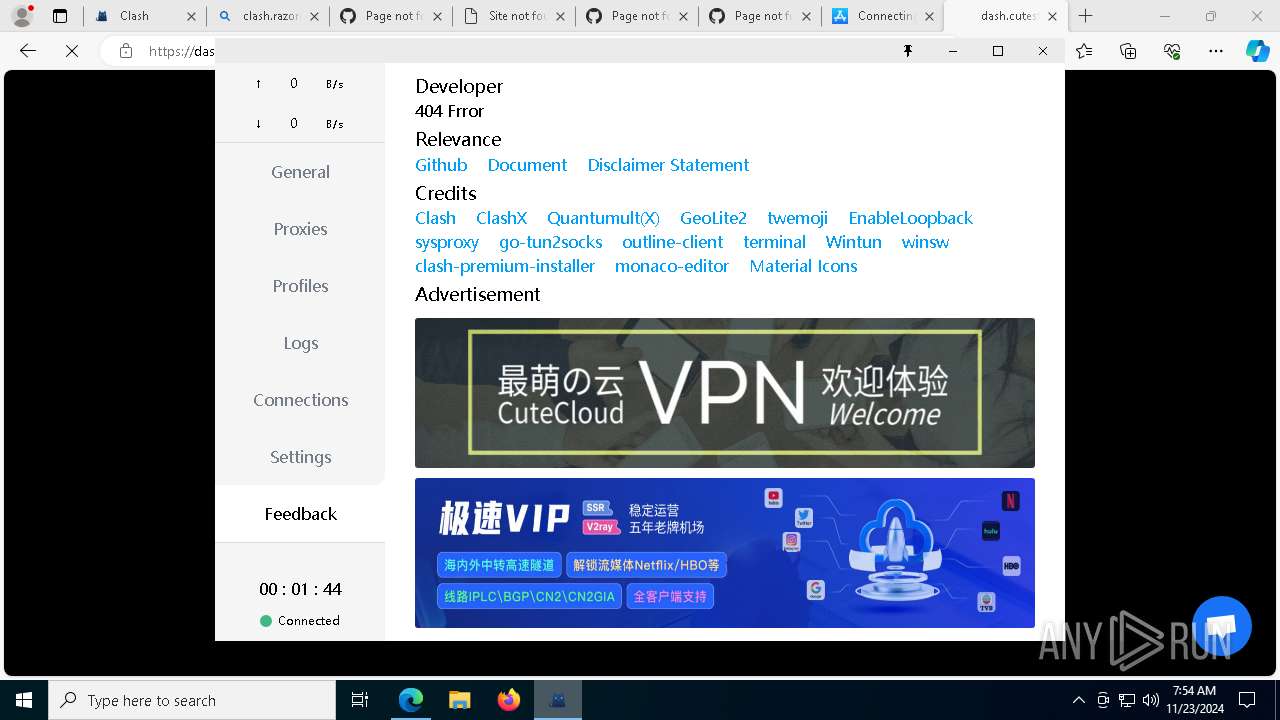Open the Logs section
Screen dimensions: 1280x720
click(x=300, y=343)
